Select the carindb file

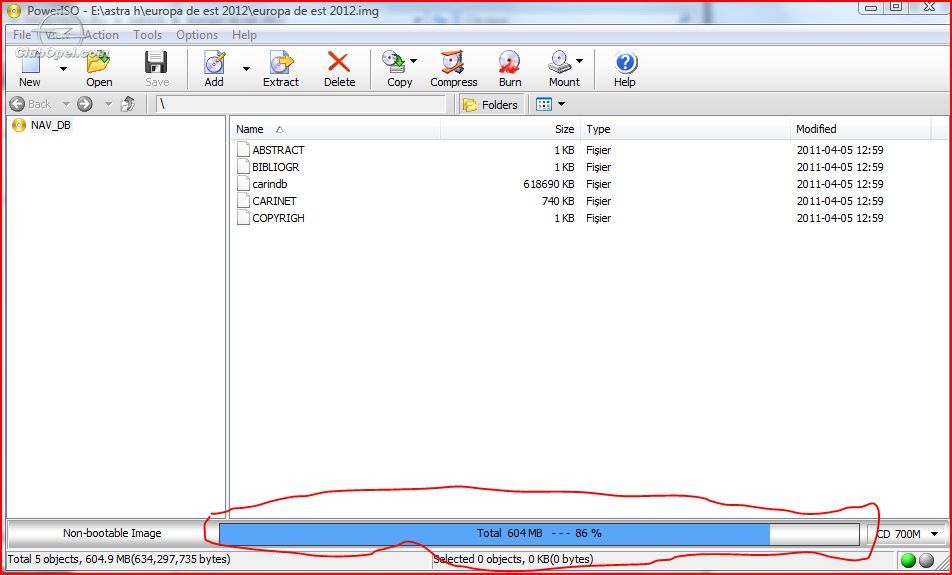(x=270, y=183)
